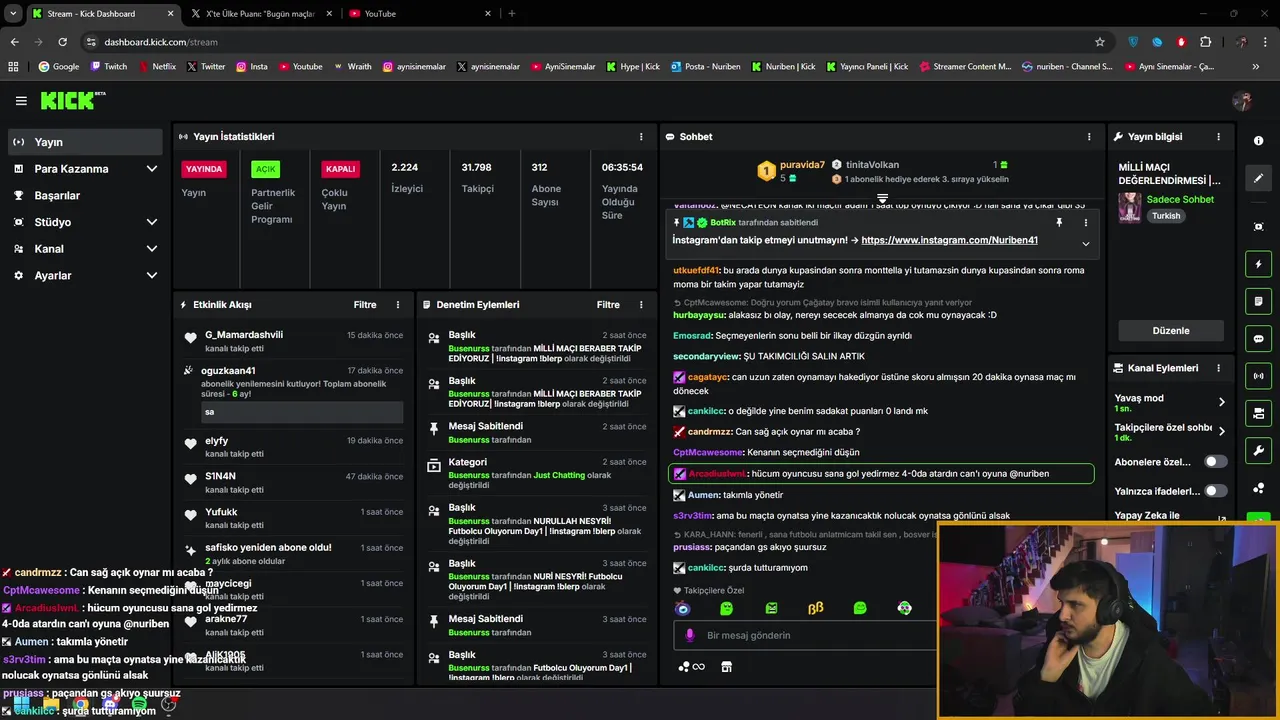Open Yavaş mod options arrow
The image size is (1280, 720).
pos(1221,402)
